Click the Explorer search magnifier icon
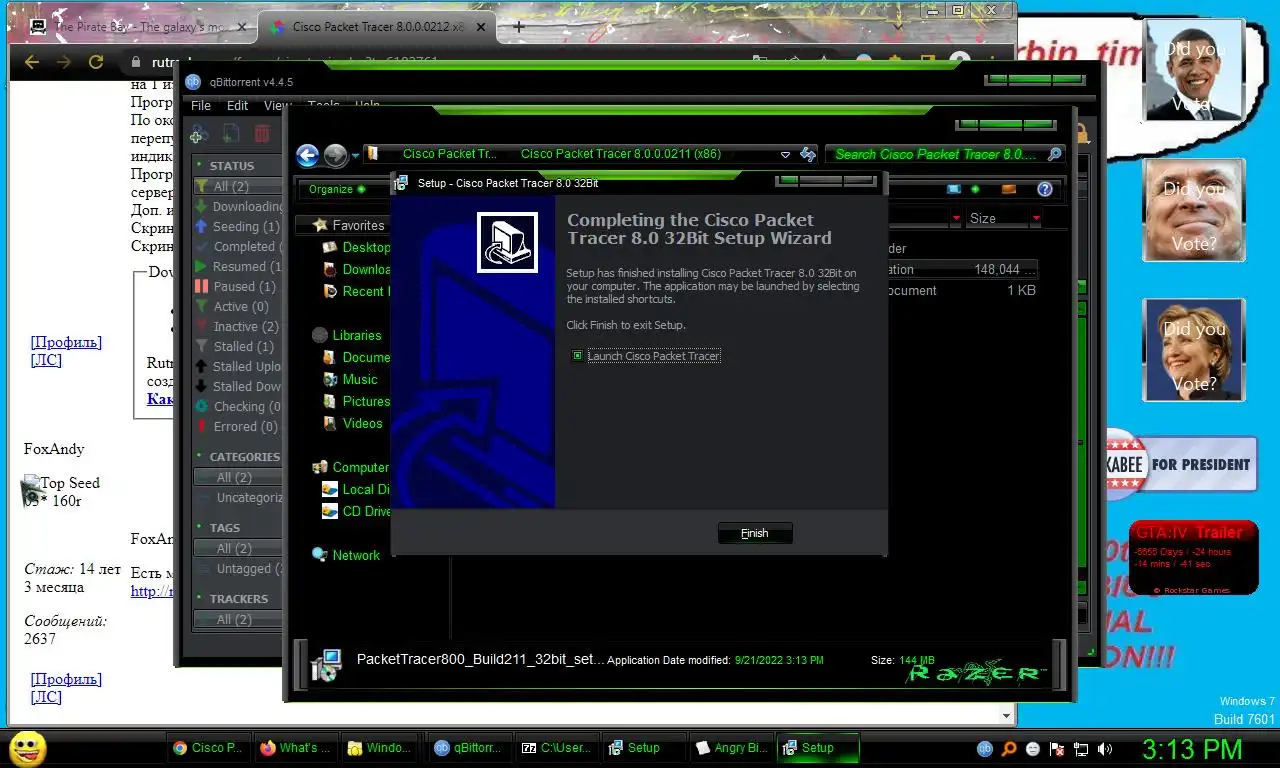Viewport: 1280px width, 768px height. click(1054, 154)
